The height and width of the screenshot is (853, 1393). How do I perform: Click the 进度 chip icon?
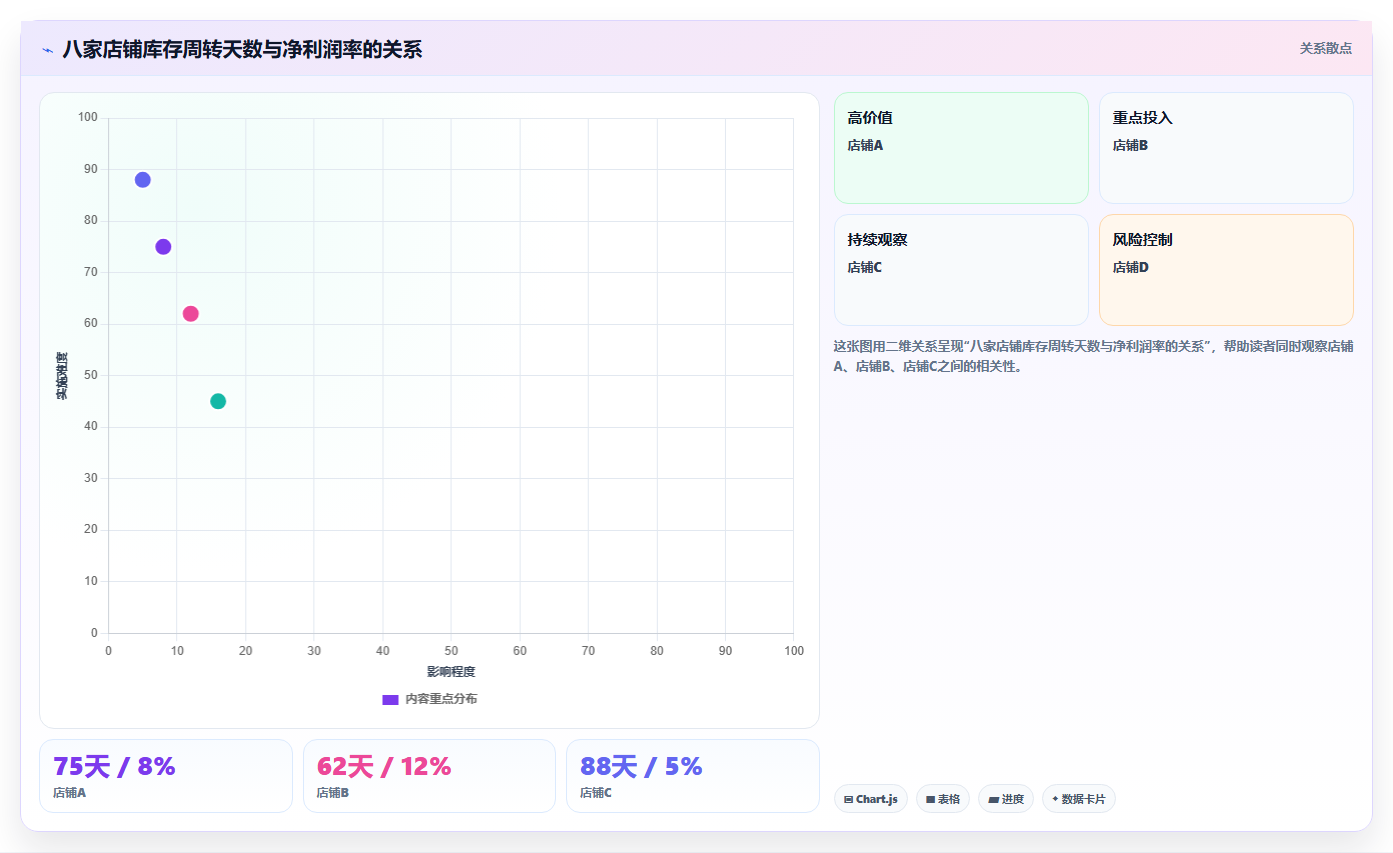pyautogui.click(x=993, y=799)
